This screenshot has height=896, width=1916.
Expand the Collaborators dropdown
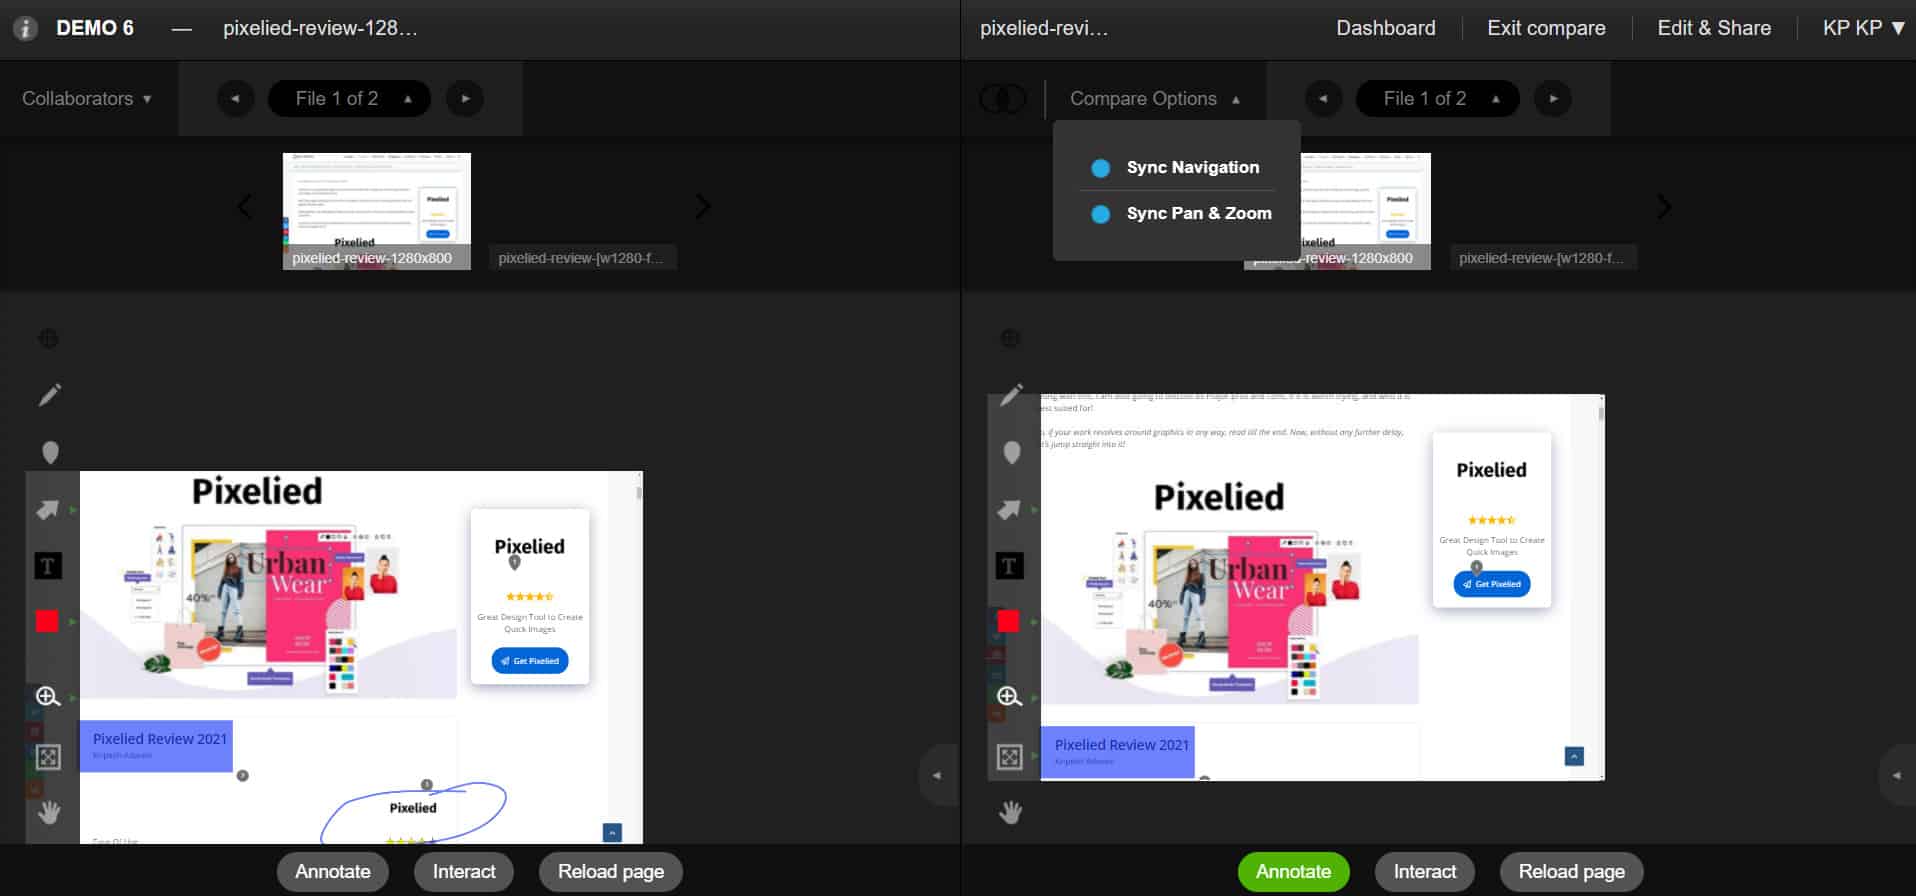coord(87,99)
